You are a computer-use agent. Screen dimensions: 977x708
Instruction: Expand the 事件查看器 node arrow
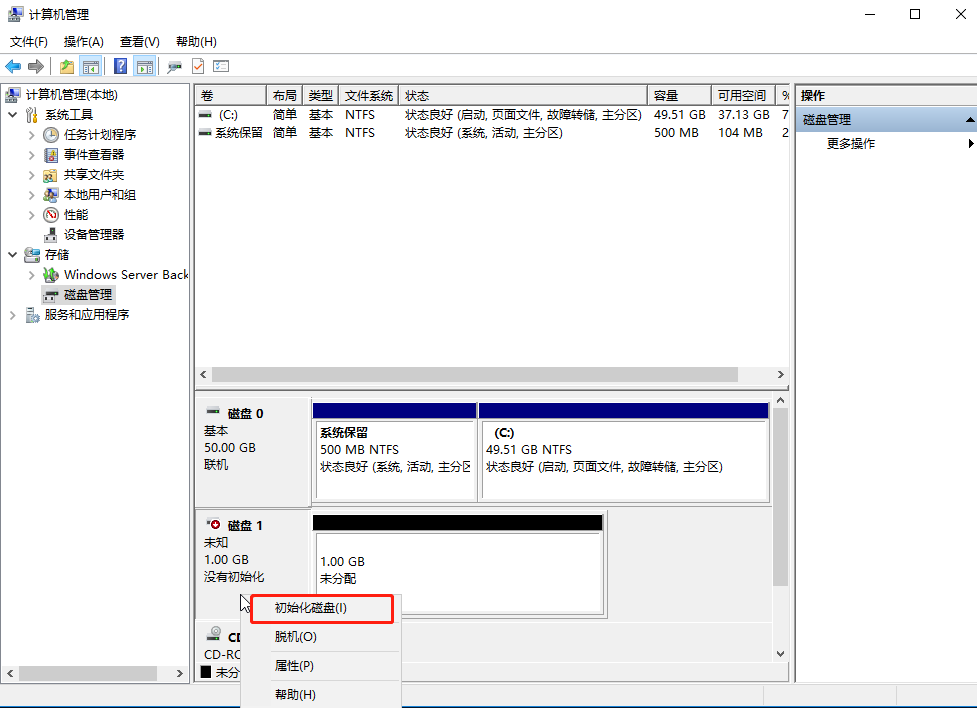[31, 155]
